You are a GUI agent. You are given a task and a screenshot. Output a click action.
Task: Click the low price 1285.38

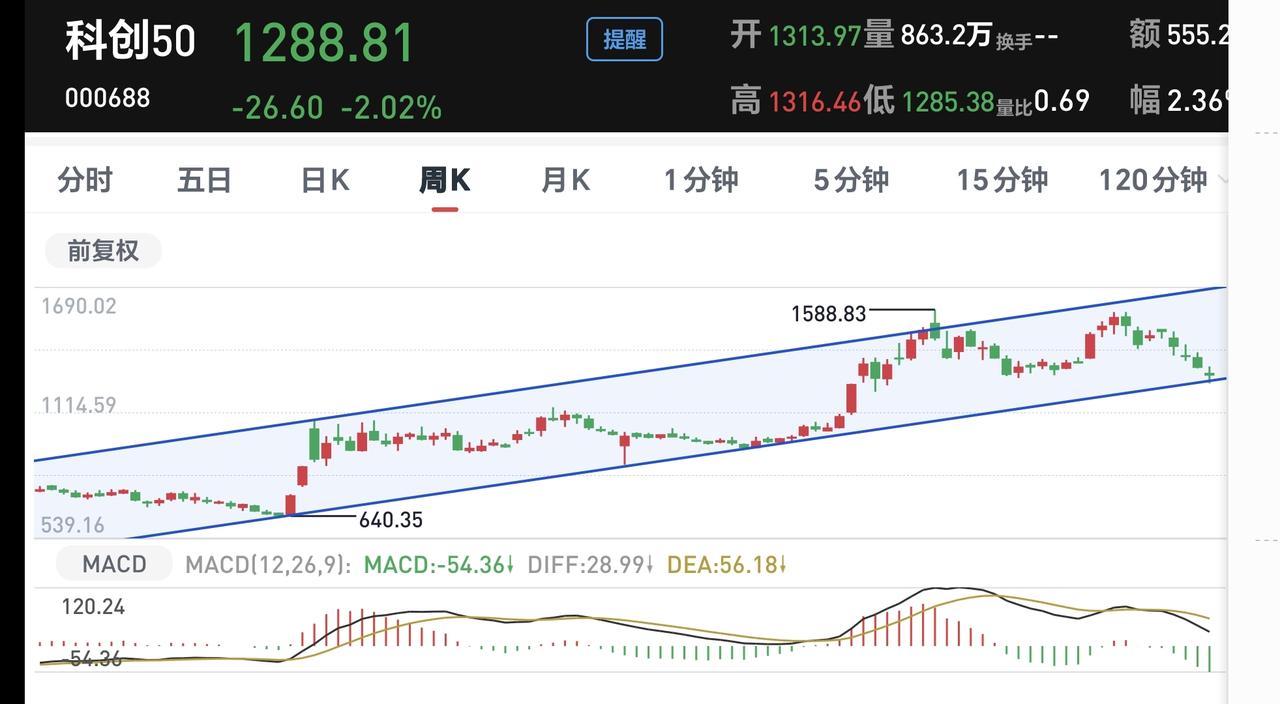pos(948,101)
